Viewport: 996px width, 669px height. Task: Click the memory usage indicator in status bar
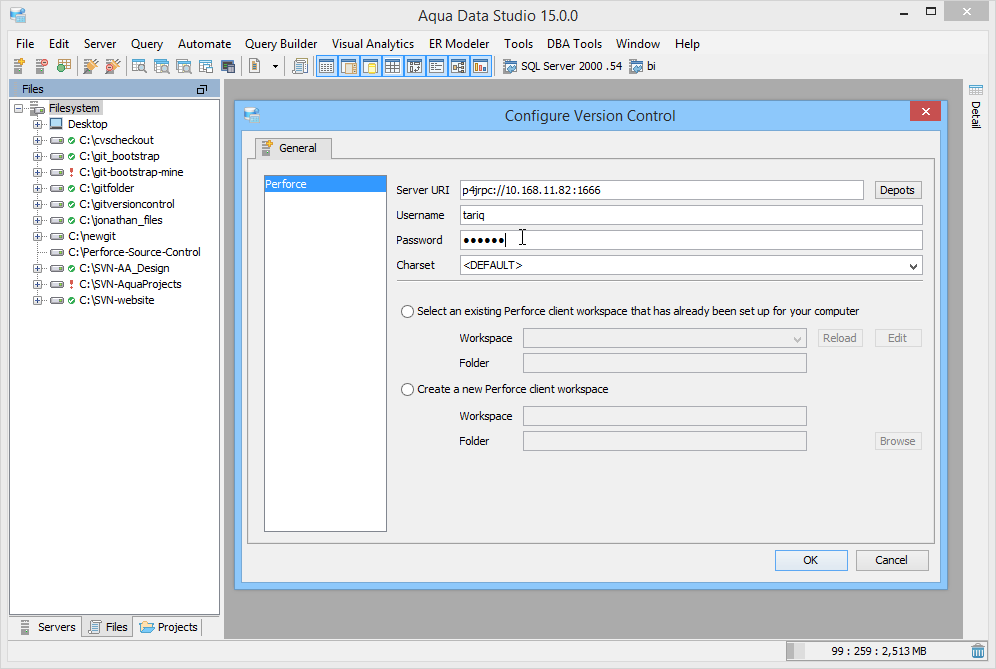tap(877, 651)
